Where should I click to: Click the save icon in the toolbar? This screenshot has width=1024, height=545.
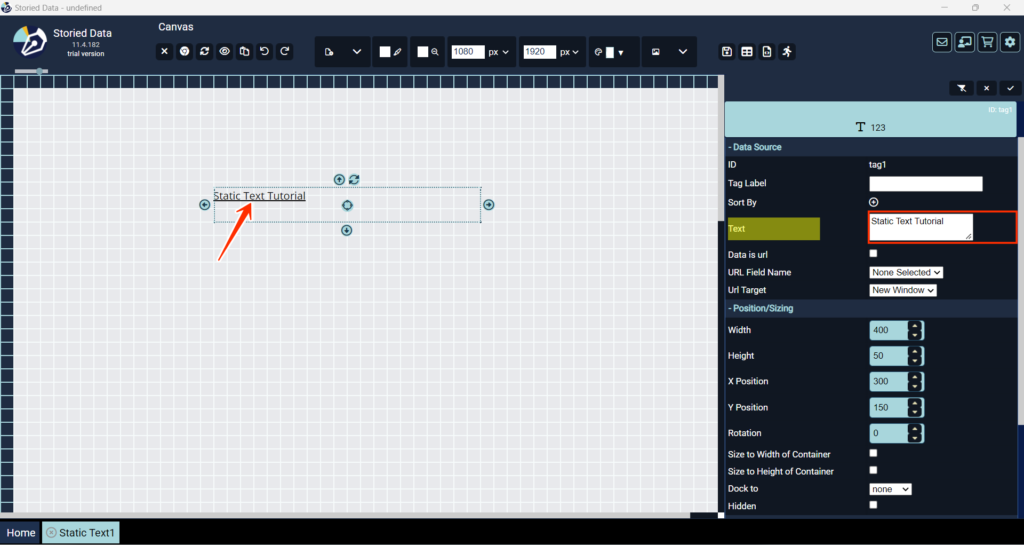pyautogui.click(x=727, y=52)
